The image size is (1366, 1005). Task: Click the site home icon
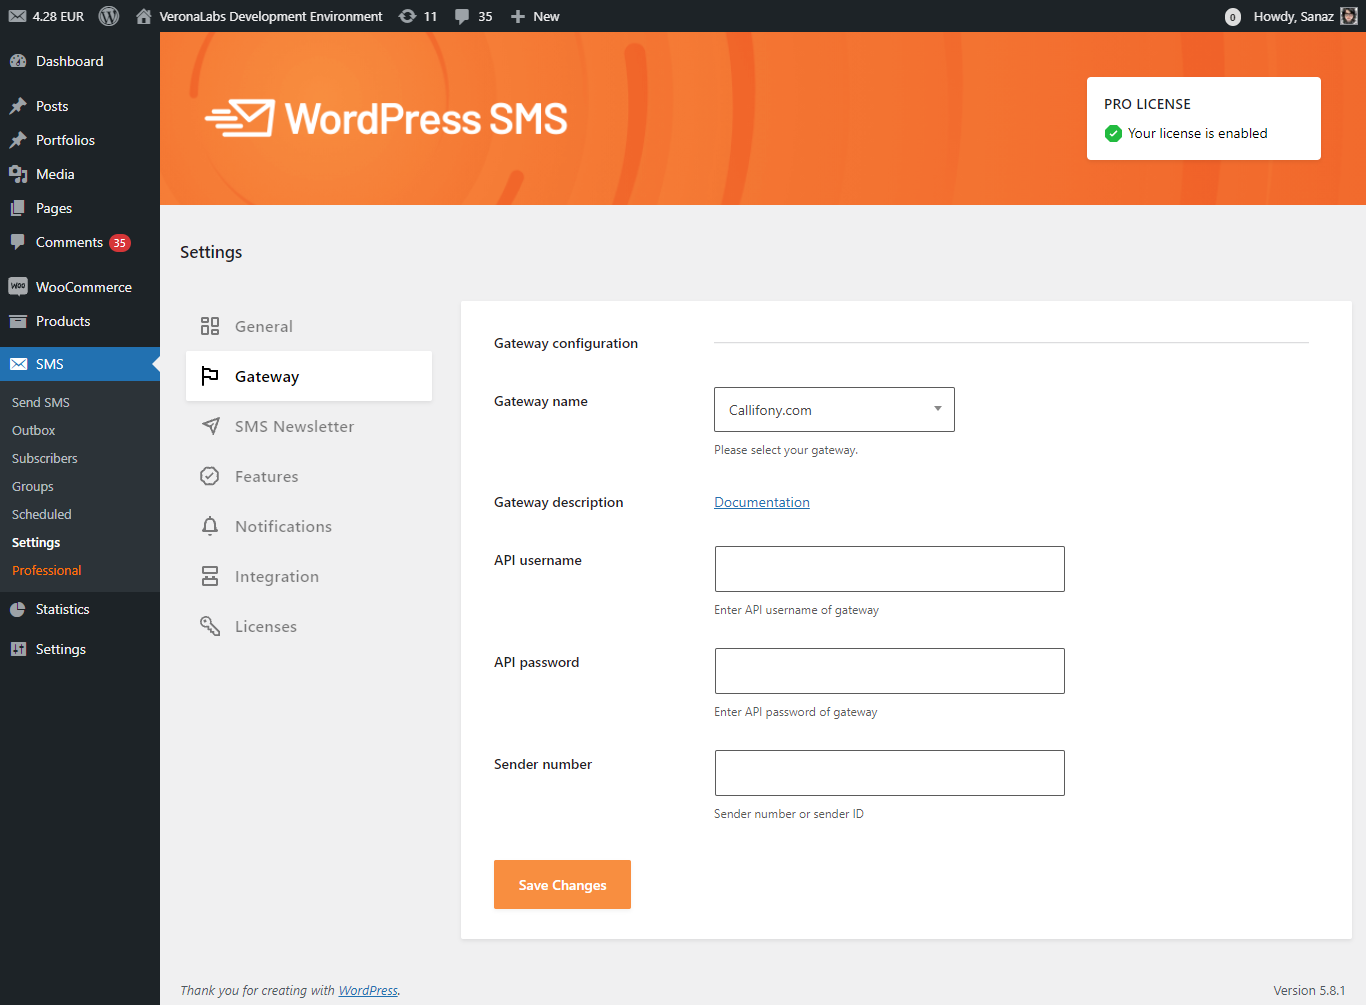tap(144, 16)
